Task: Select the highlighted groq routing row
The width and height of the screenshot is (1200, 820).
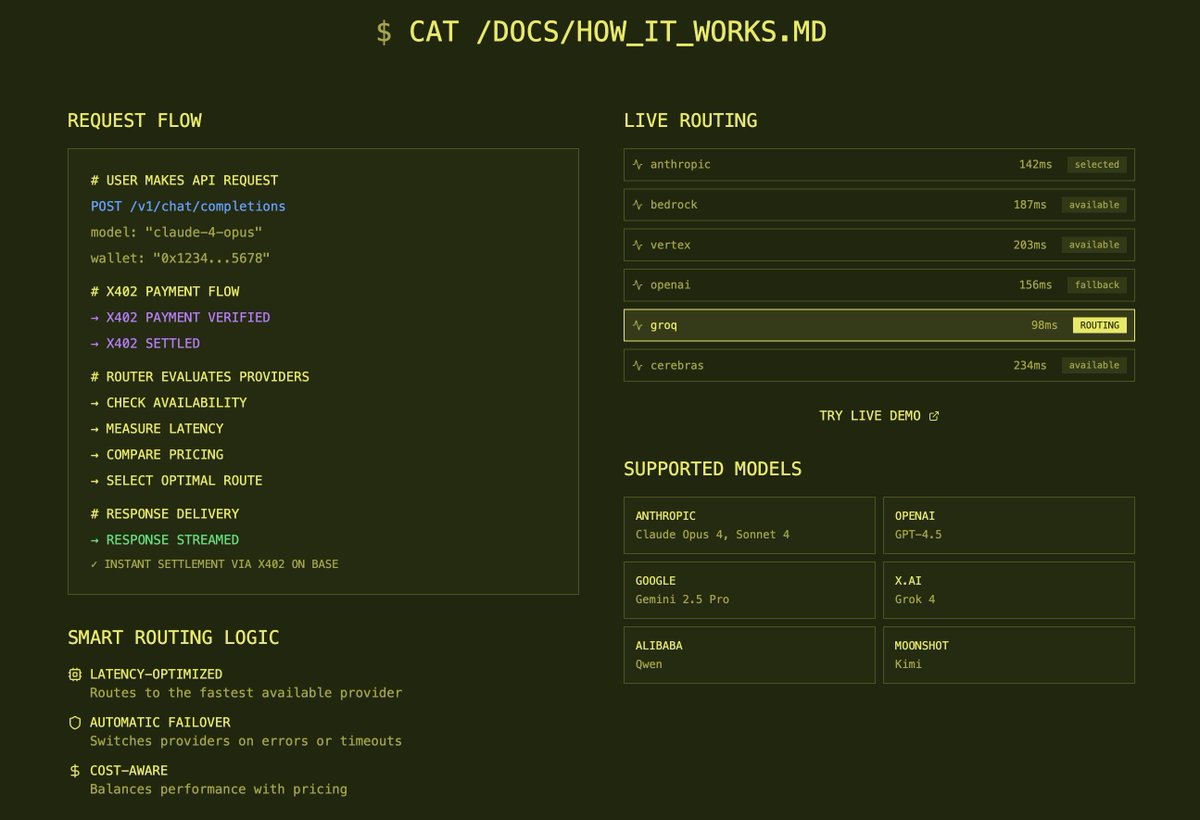Action: 879,325
